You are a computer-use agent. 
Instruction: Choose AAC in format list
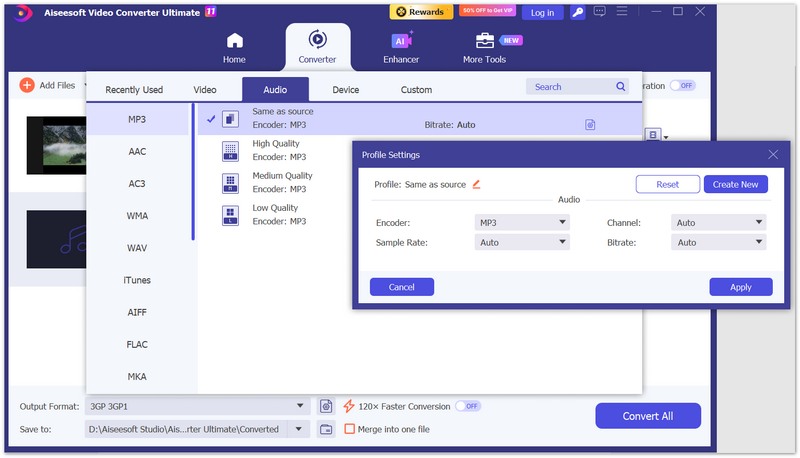pyautogui.click(x=137, y=151)
